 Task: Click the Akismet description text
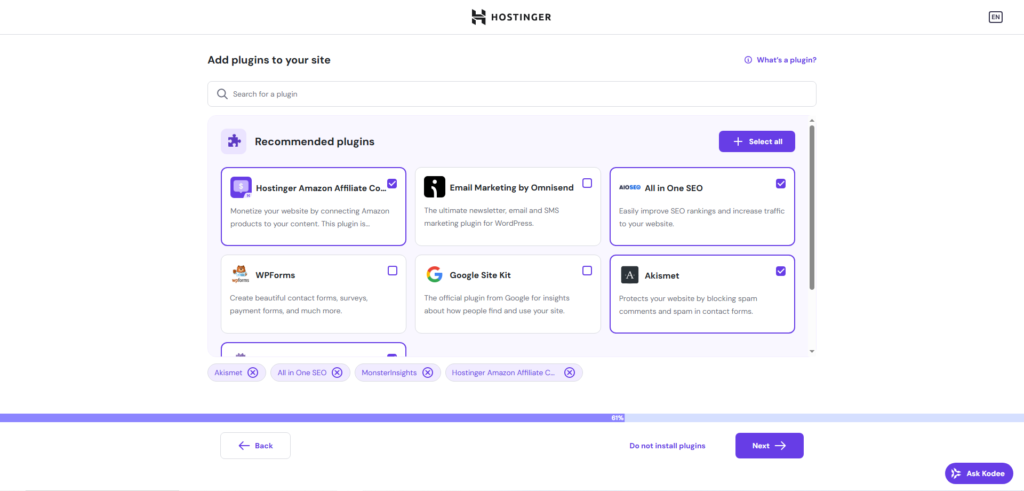point(688,305)
